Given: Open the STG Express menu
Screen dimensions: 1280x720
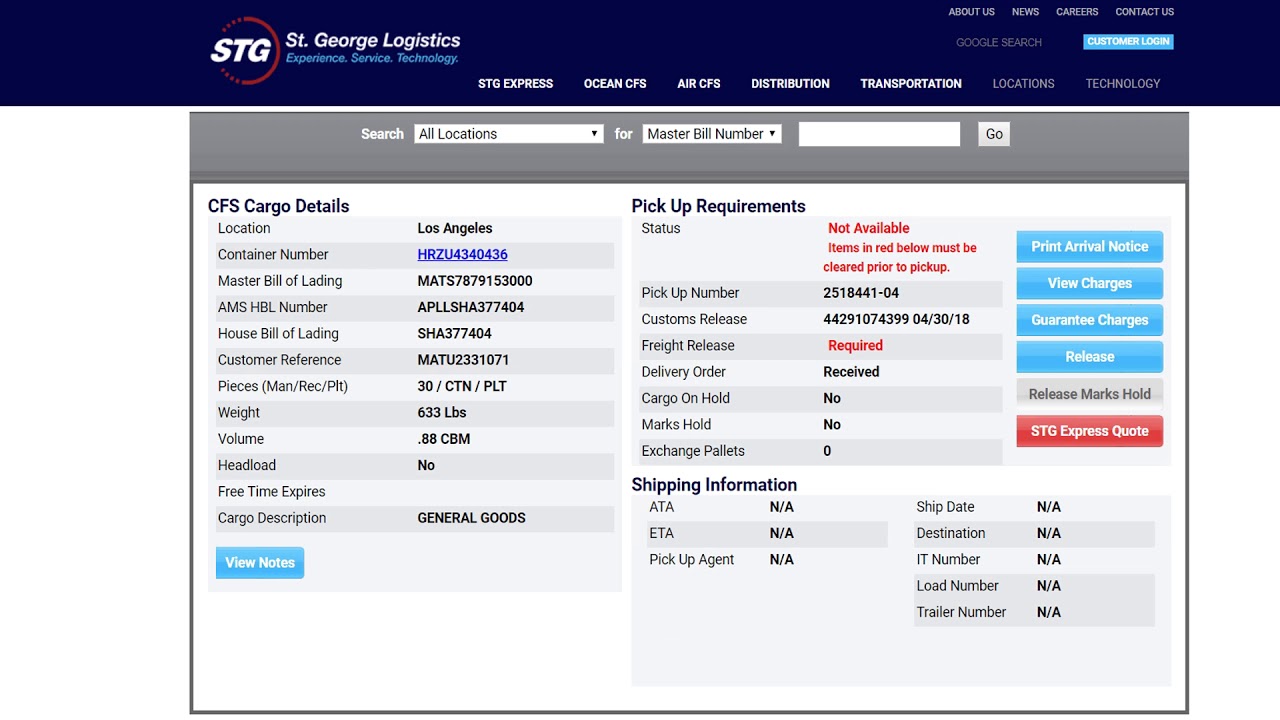Looking at the screenshot, I should click(515, 84).
